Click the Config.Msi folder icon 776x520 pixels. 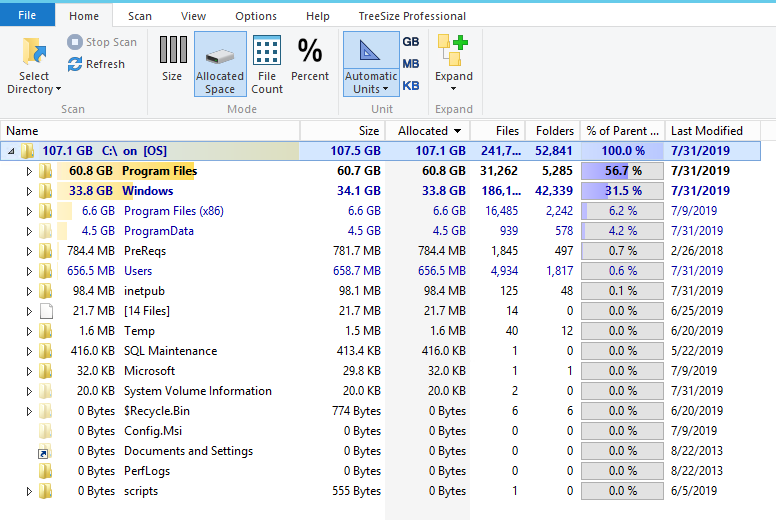tap(46, 431)
